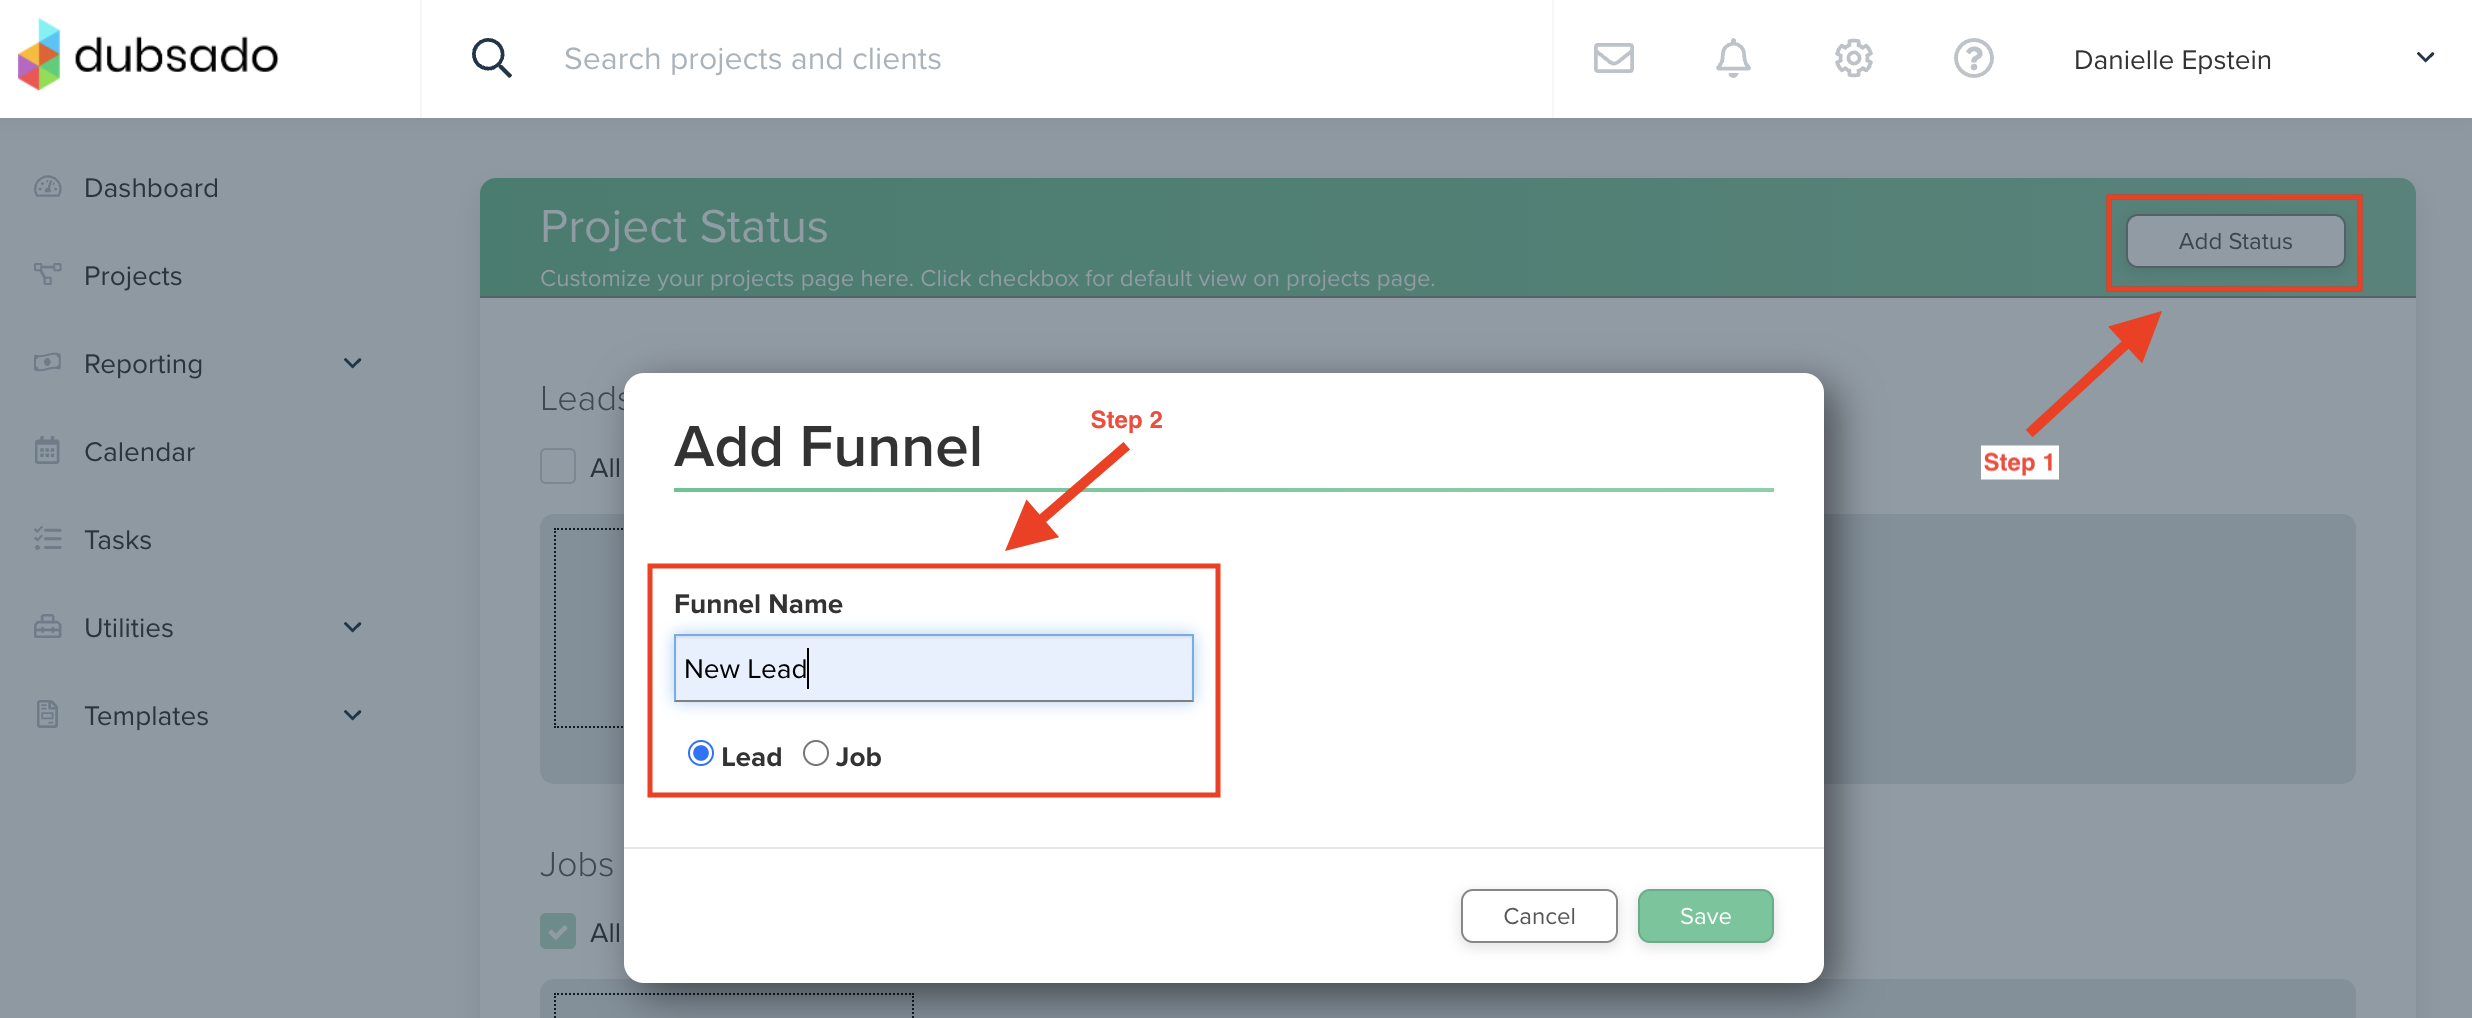Toggle the Jobs All checkbox
The width and height of the screenshot is (2472, 1018).
(558, 931)
